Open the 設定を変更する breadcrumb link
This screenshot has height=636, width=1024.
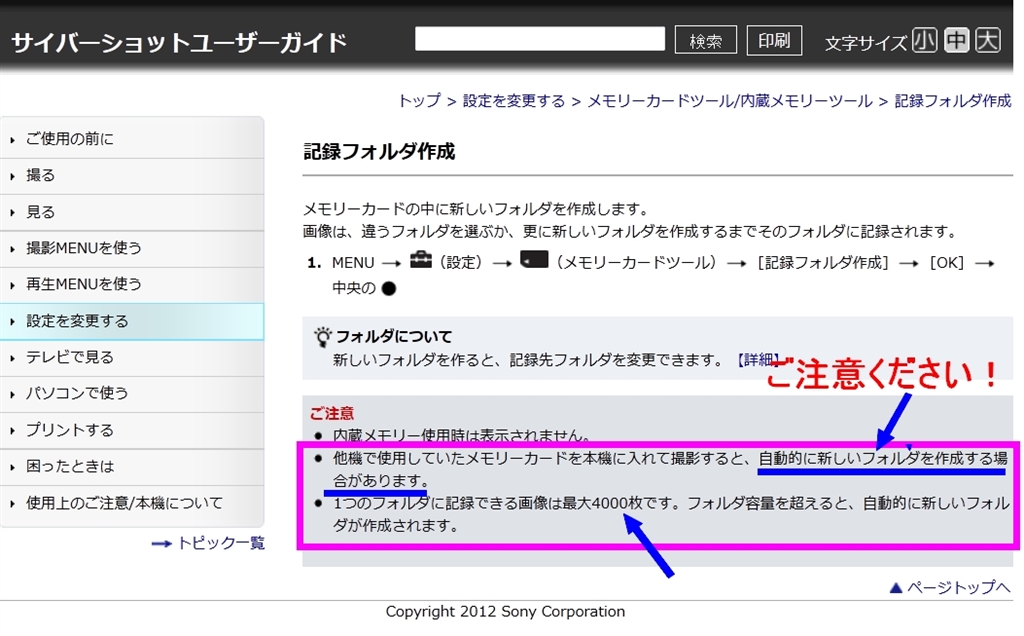coord(513,101)
